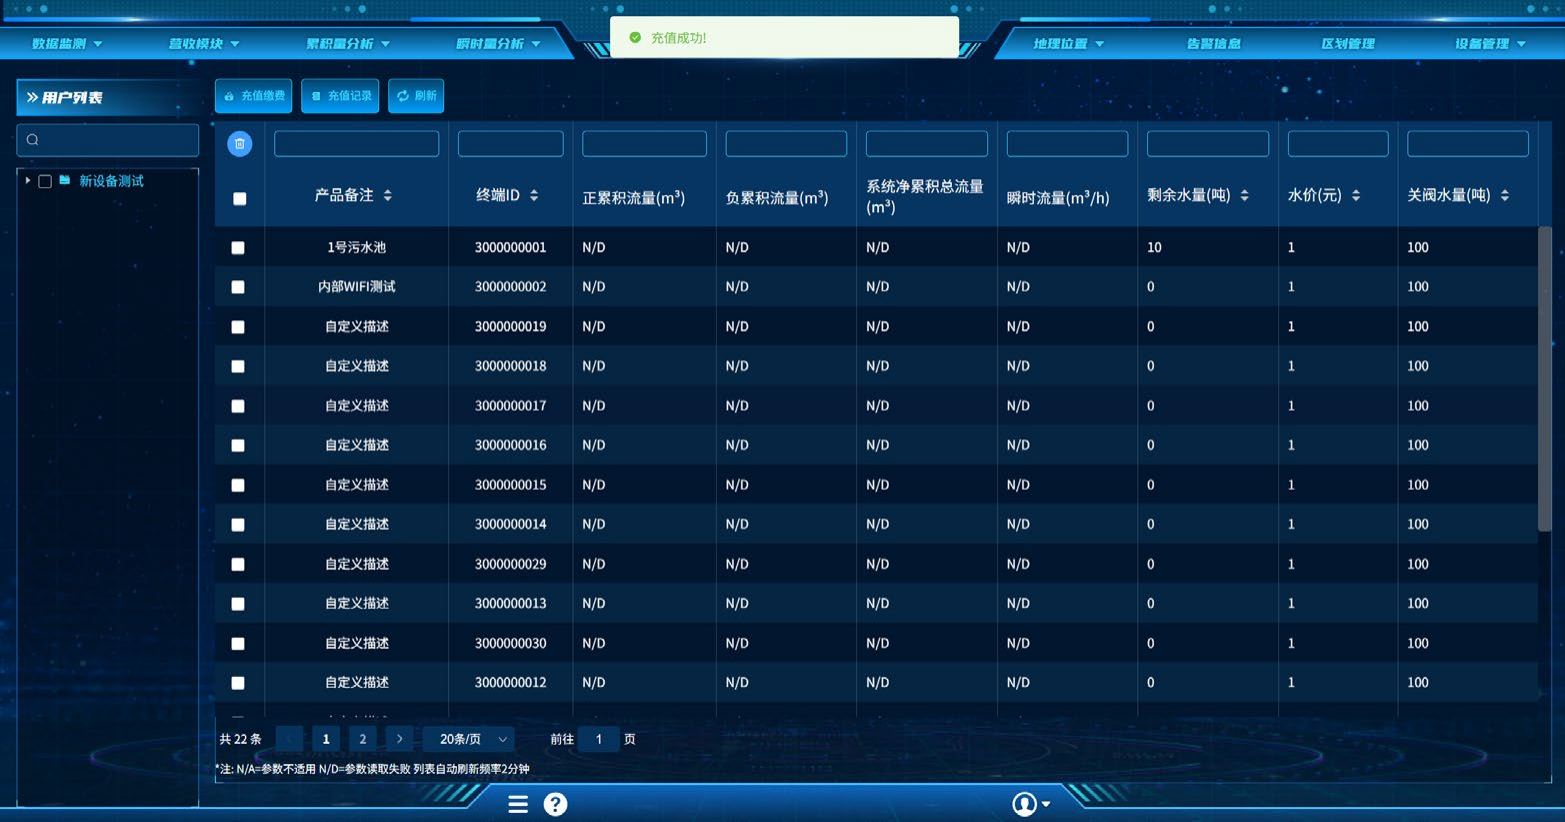This screenshot has width=1565, height=822.
Task: Click the blue trash delete icon
Action: coord(239,144)
